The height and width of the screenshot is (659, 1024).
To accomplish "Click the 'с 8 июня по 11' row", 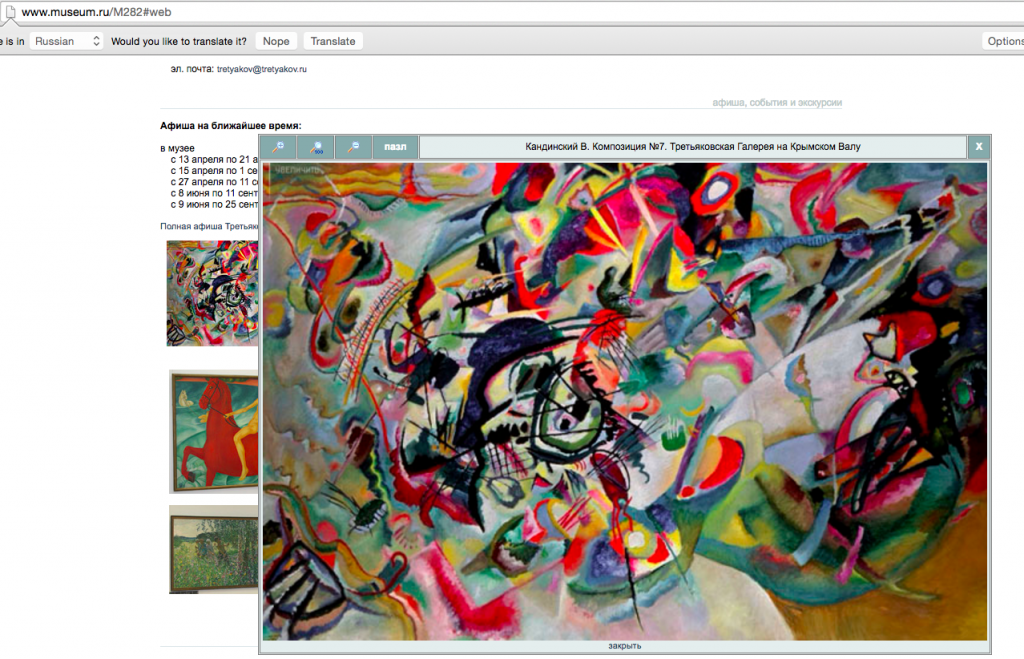I will click(214, 193).
